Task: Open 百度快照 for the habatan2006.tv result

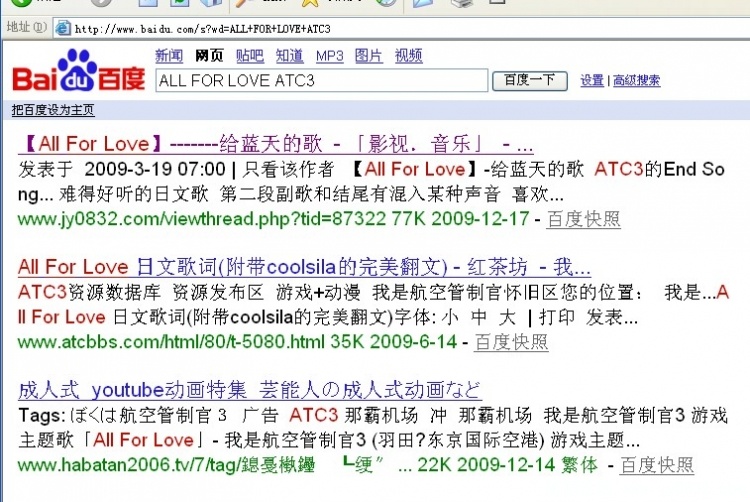Action: click(657, 465)
